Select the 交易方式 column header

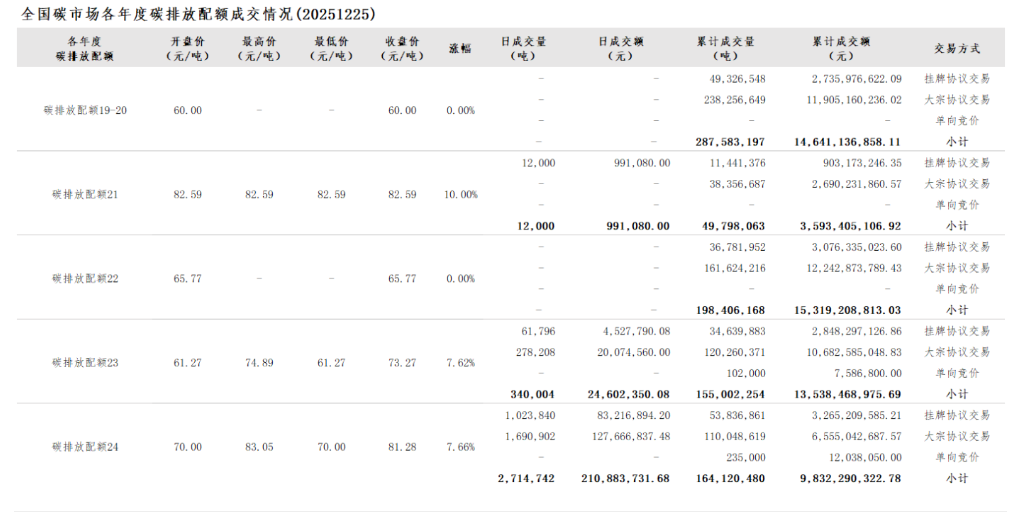(x=957, y=48)
